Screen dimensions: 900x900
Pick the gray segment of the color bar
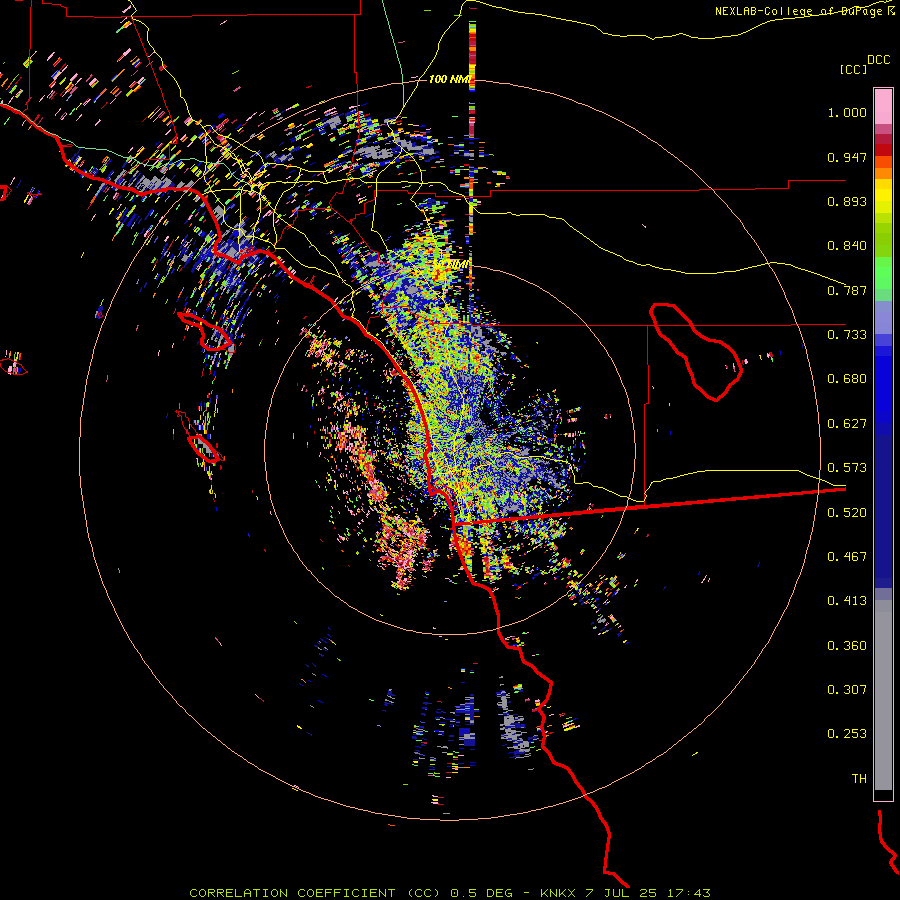pyautogui.click(x=883, y=695)
